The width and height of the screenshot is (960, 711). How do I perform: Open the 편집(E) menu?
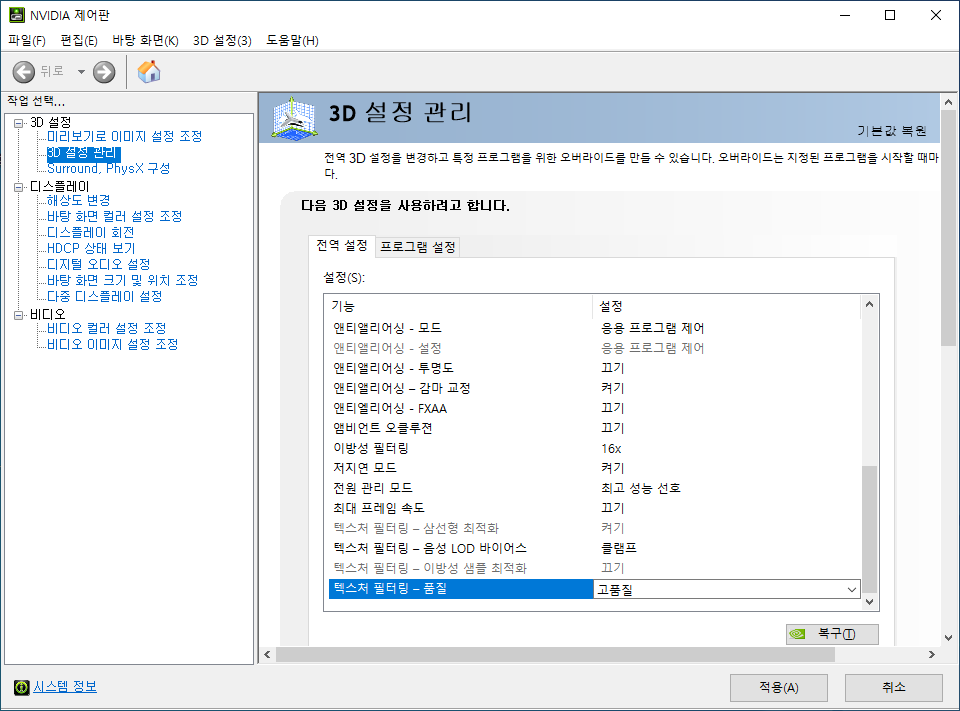pyautogui.click(x=79, y=40)
